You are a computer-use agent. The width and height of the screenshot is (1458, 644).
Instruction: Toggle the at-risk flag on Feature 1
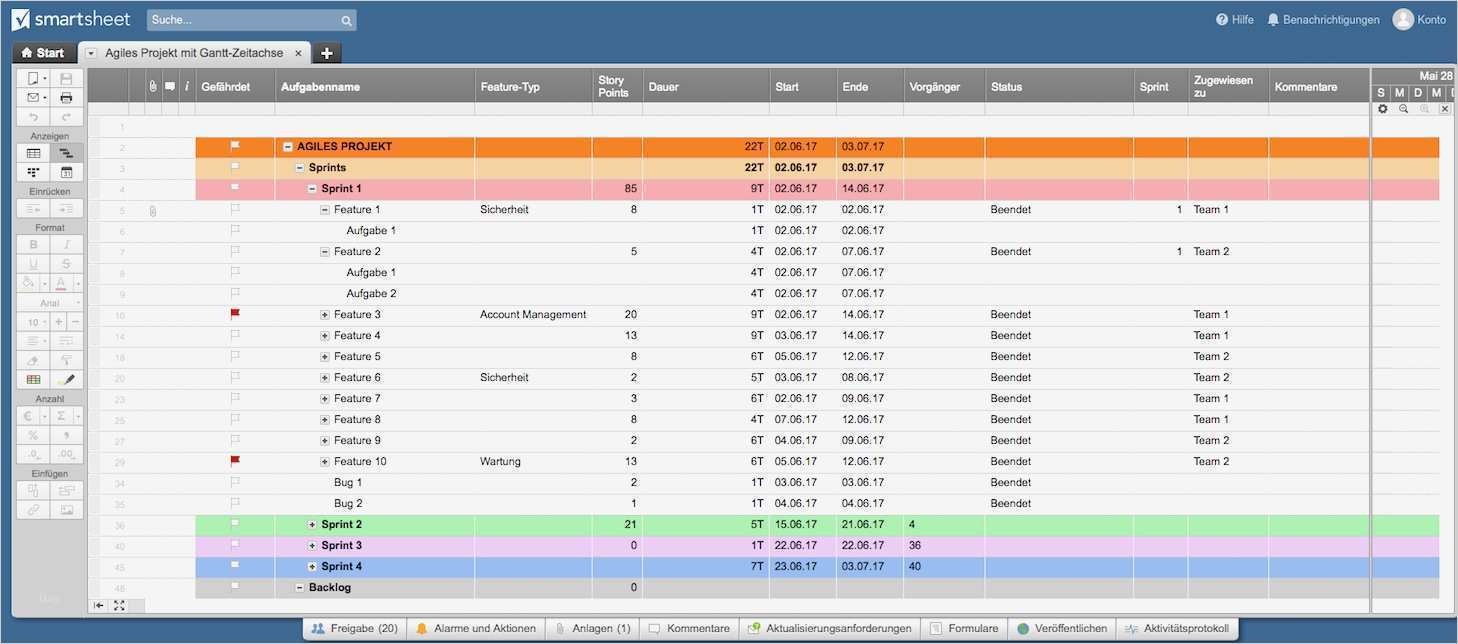tap(236, 209)
